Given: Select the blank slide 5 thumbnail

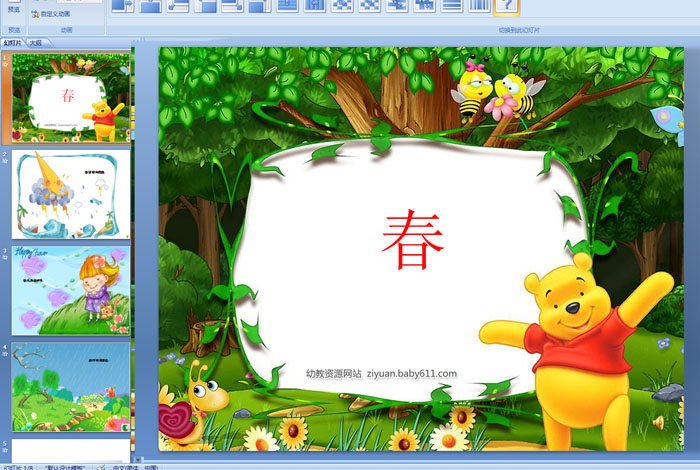Looking at the screenshot, I should click(71, 451).
